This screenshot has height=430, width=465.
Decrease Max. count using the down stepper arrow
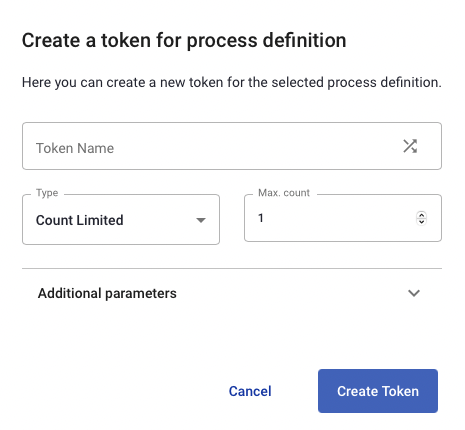click(x=422, y=221)
